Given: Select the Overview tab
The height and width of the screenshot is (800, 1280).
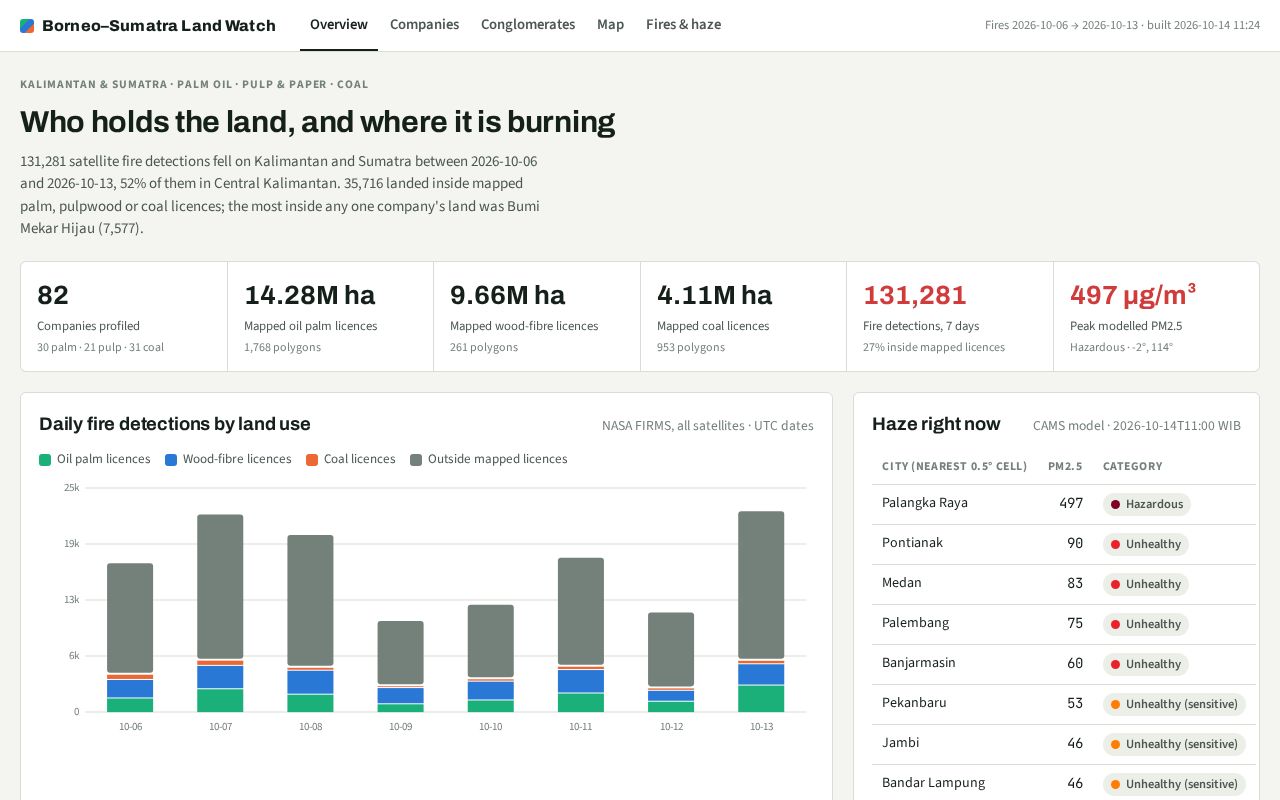Looking at the screenshot, I should tap(339, 24).
